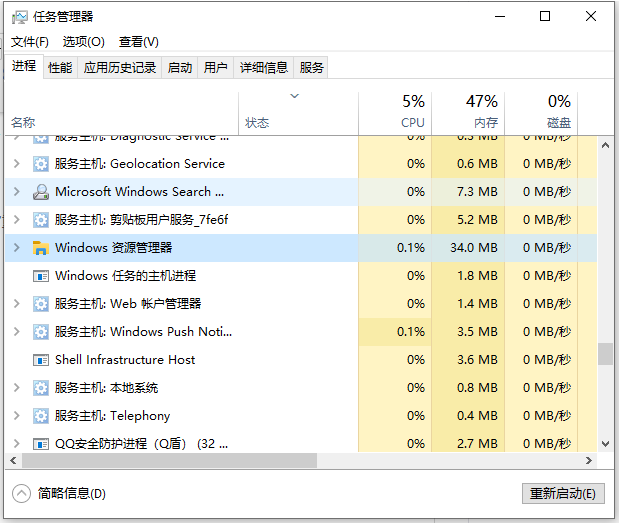Open the 文件(F) menu
Screen dimensions: 619x523
30,42
